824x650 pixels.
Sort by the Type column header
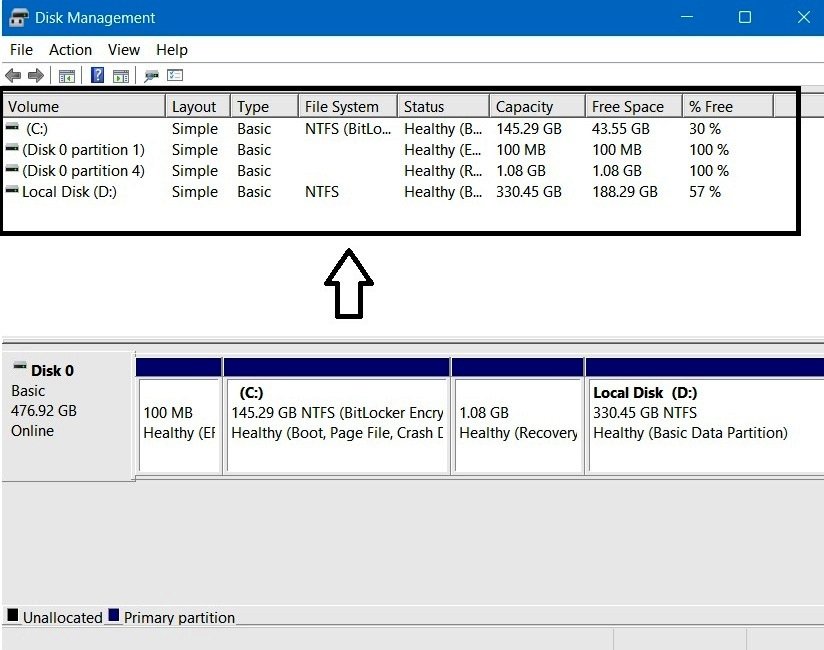[264, 107]
